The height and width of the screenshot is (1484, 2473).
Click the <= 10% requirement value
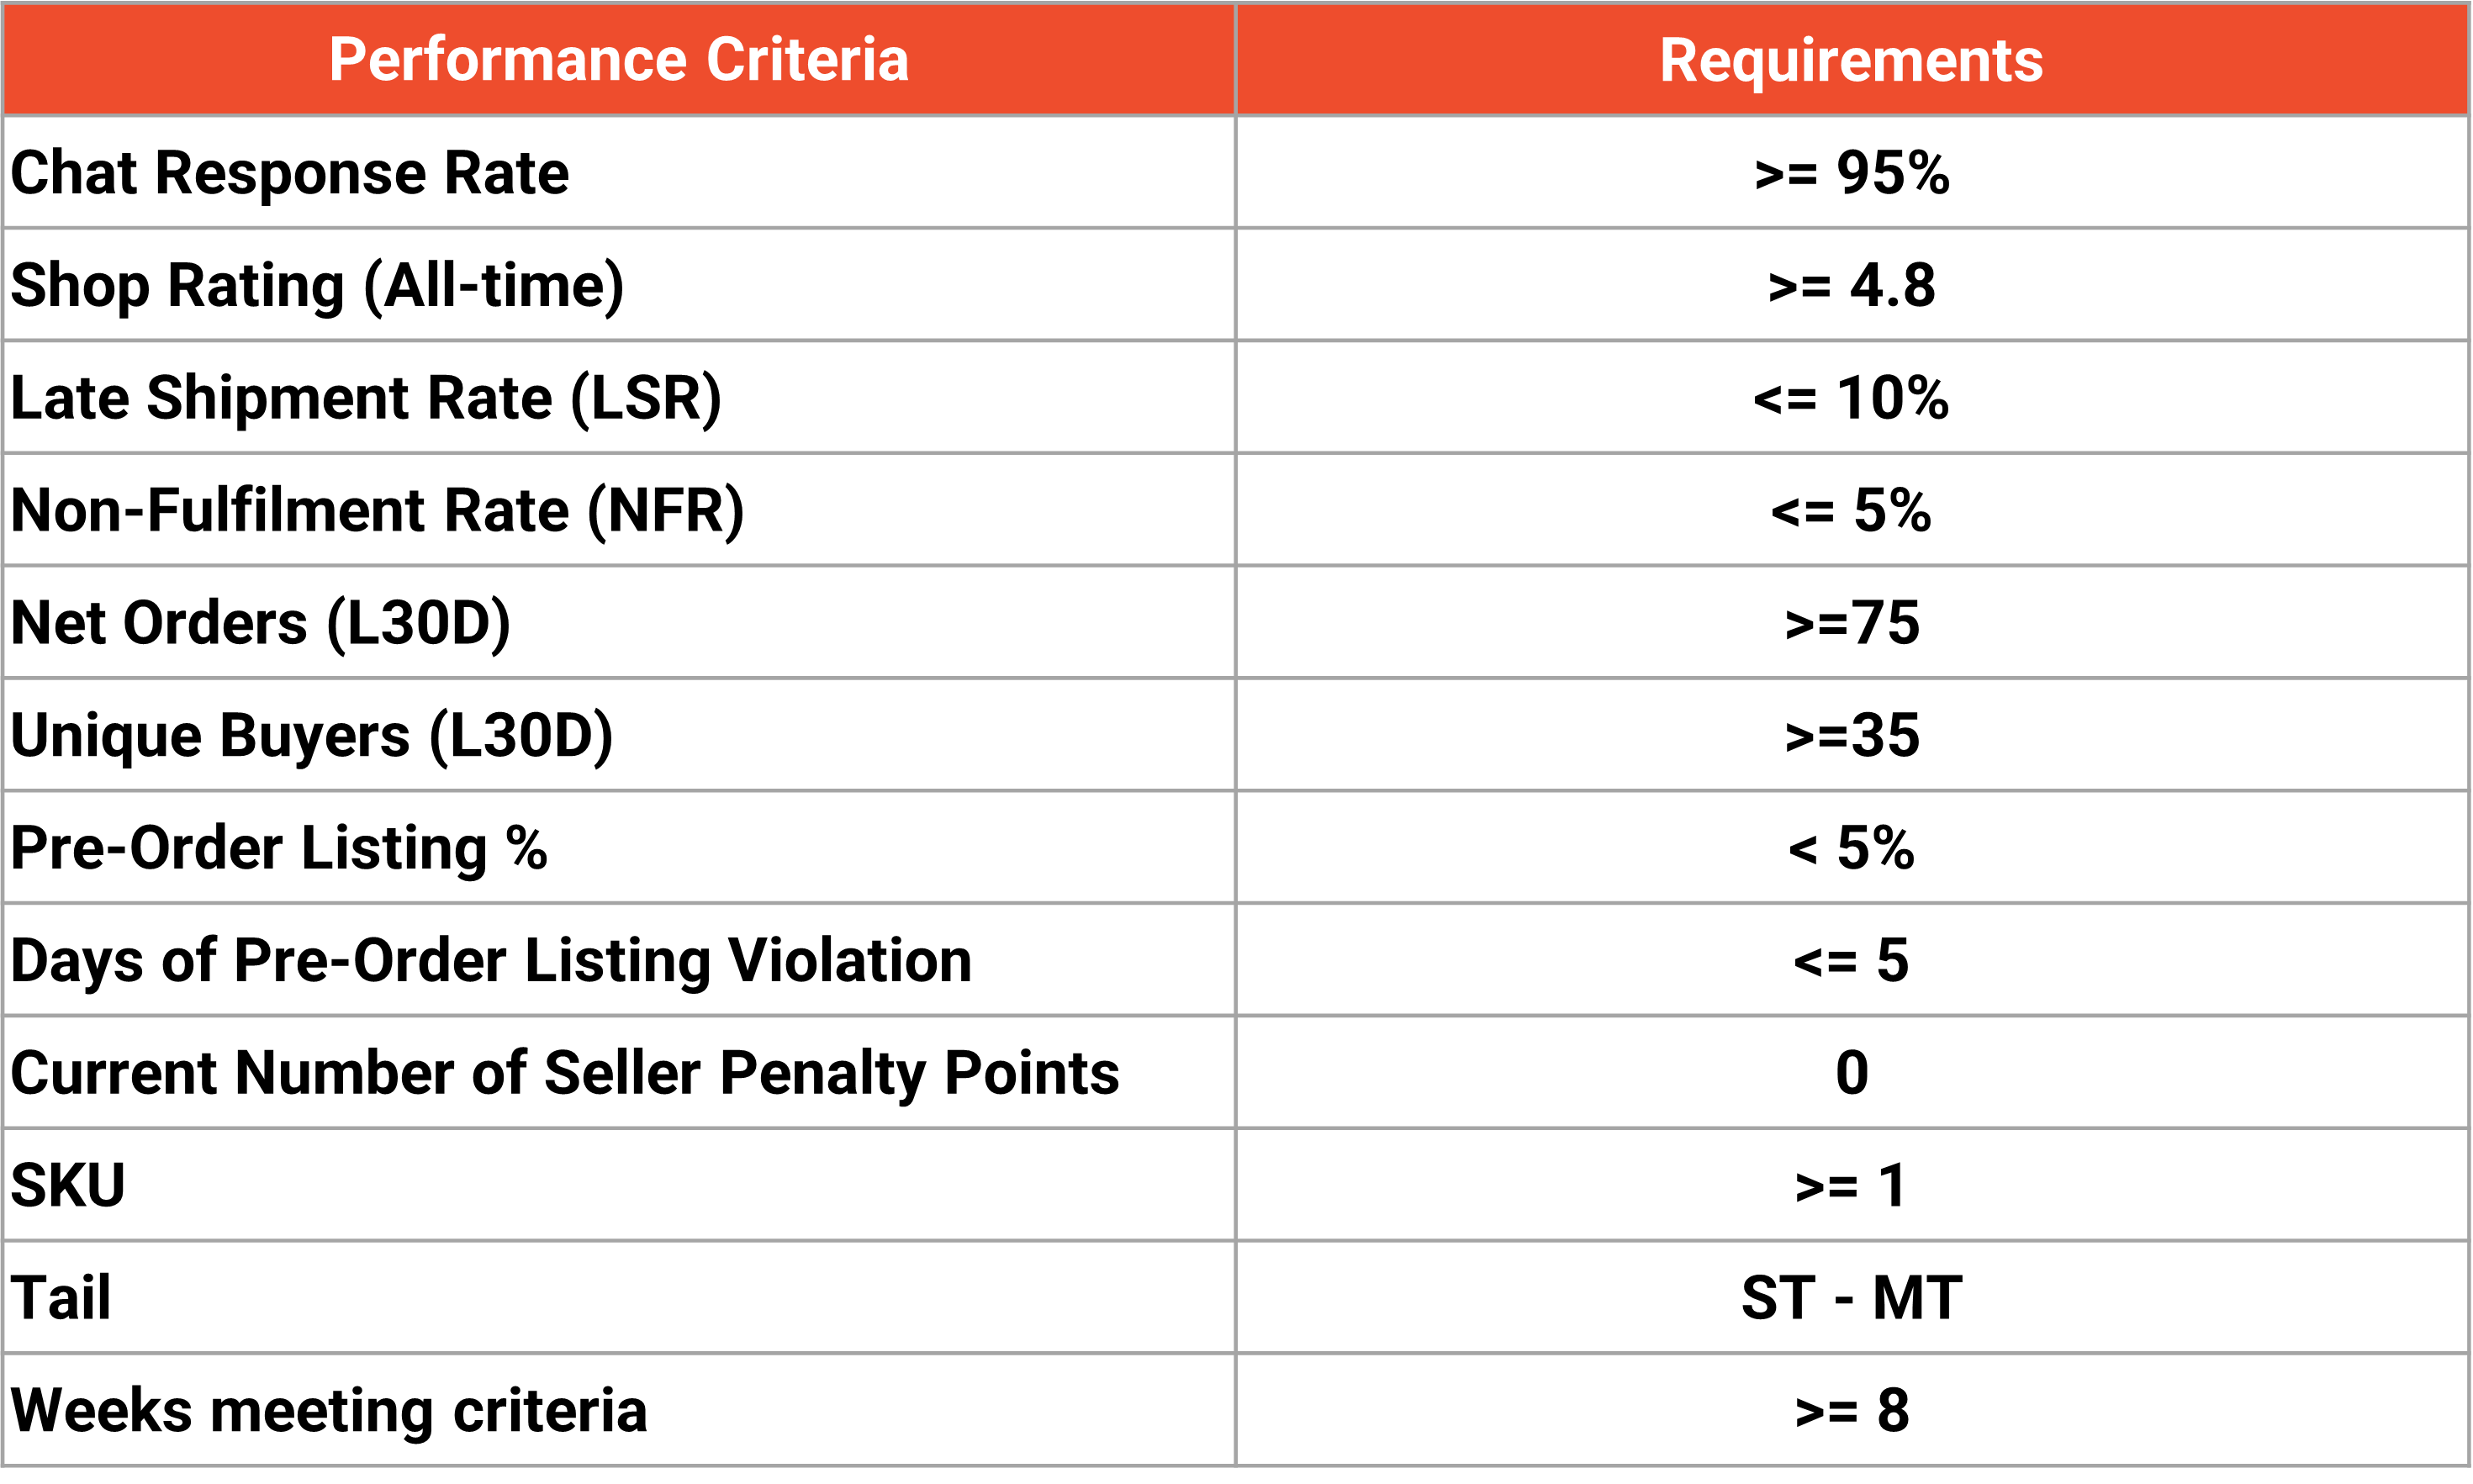pos(1851,398)
